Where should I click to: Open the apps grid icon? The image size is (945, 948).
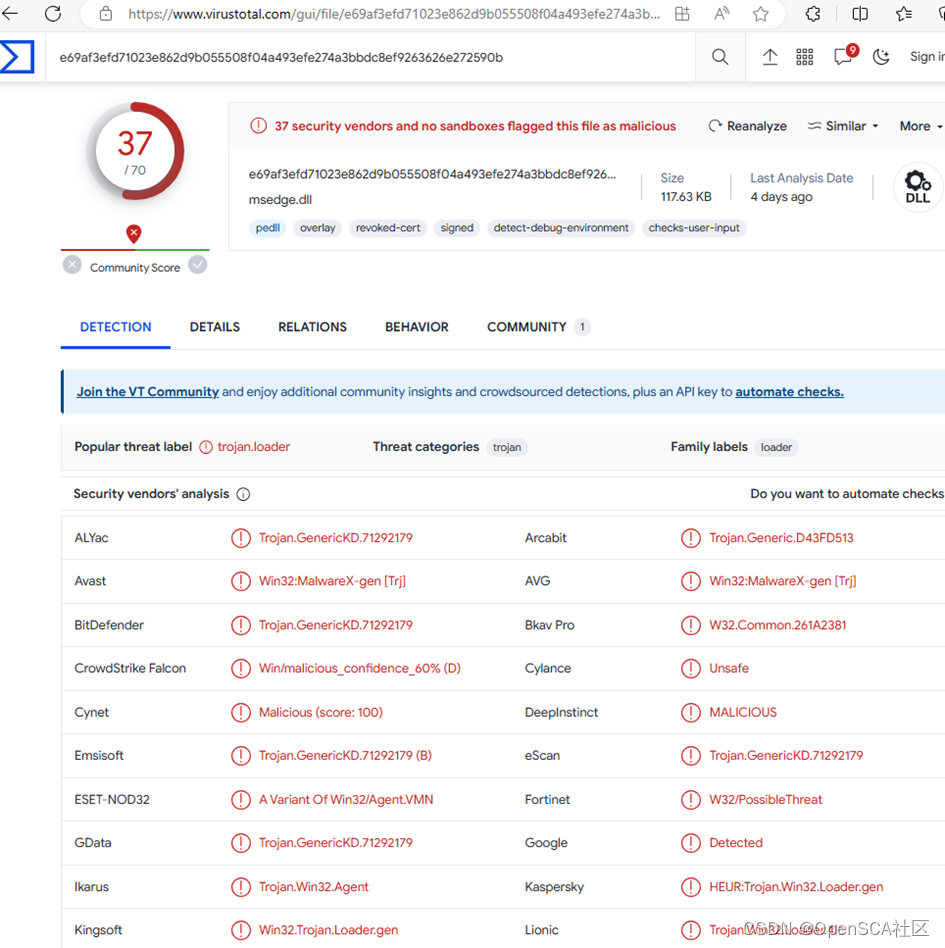tap(804, 57)
